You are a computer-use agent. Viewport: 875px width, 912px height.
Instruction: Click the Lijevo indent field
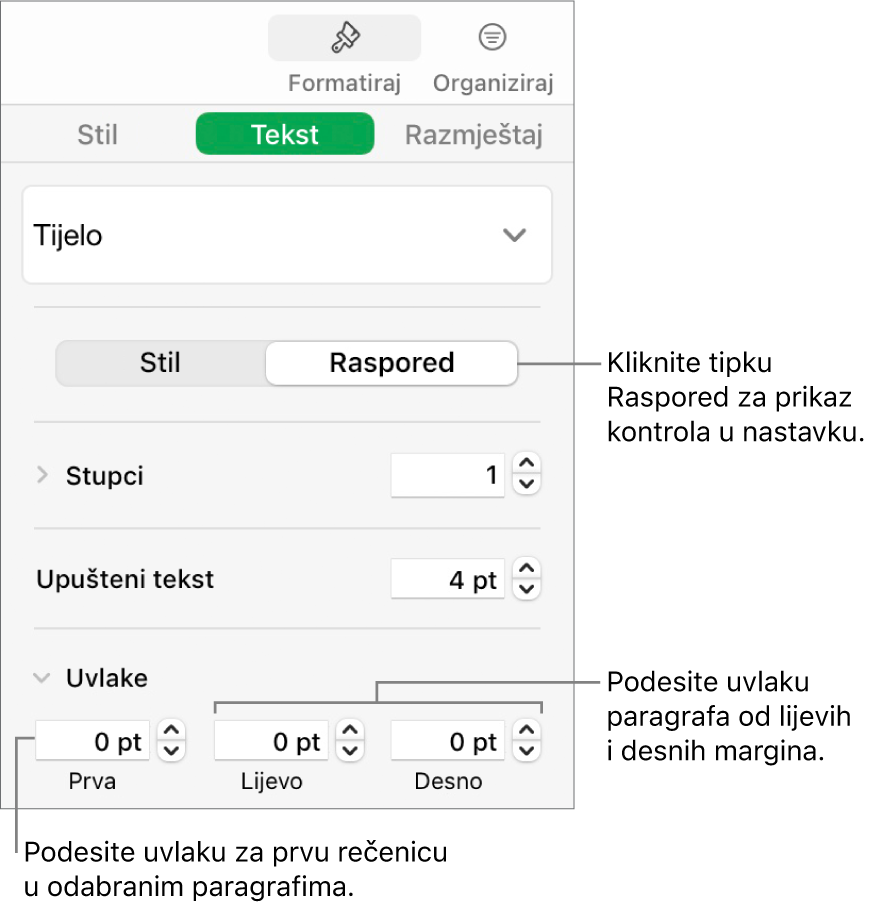pyautogui.click(x=271, y=742)
